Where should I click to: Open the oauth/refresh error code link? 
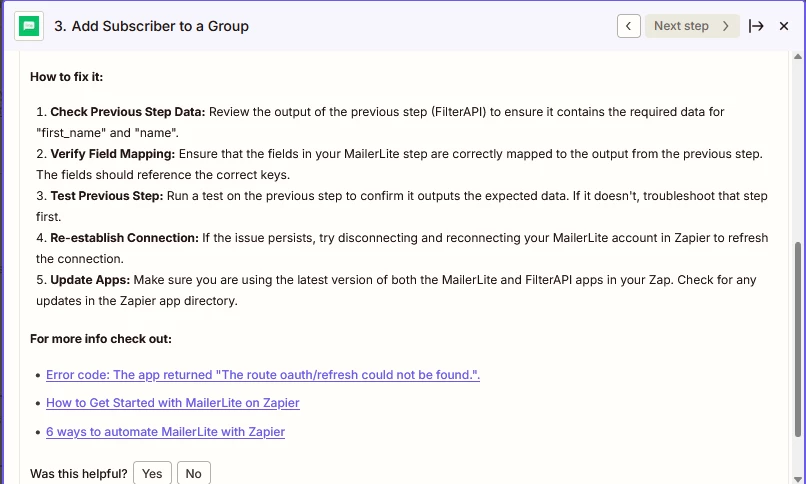(x=263, y=375)
